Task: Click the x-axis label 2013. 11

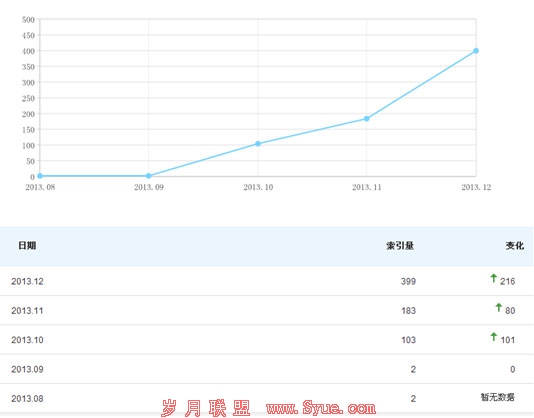Action: 367,187
